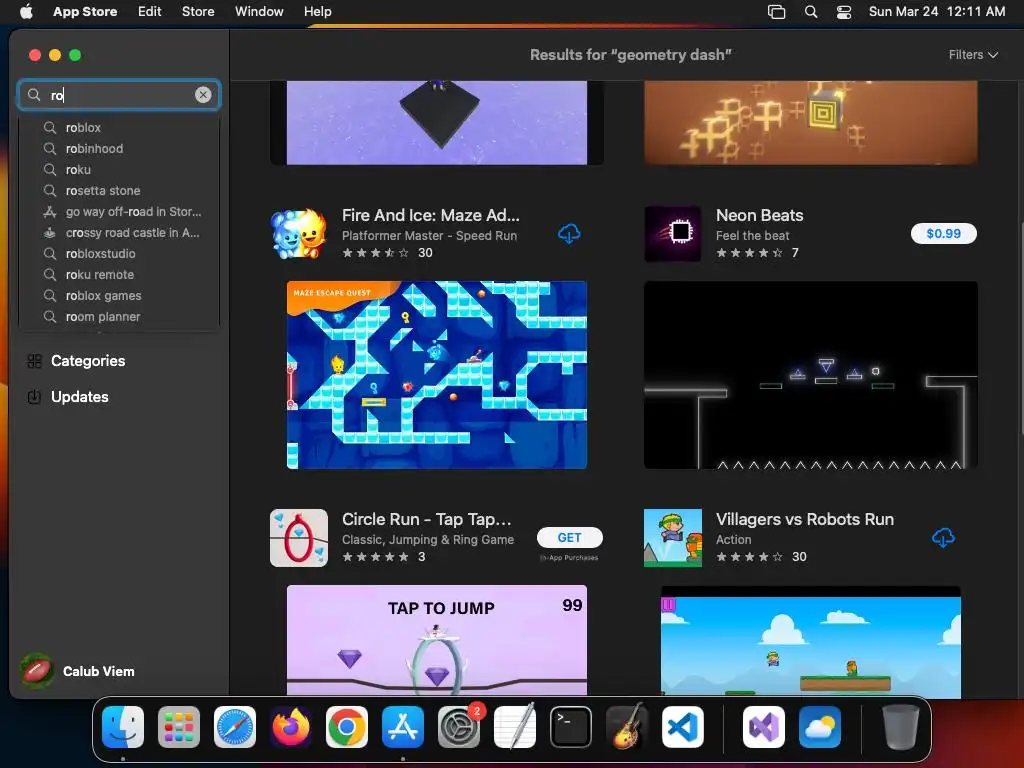This screenshot has height=768, width=1024.
Task: Open Villagers vs Robots Run icon
Action: click(673, 537)
